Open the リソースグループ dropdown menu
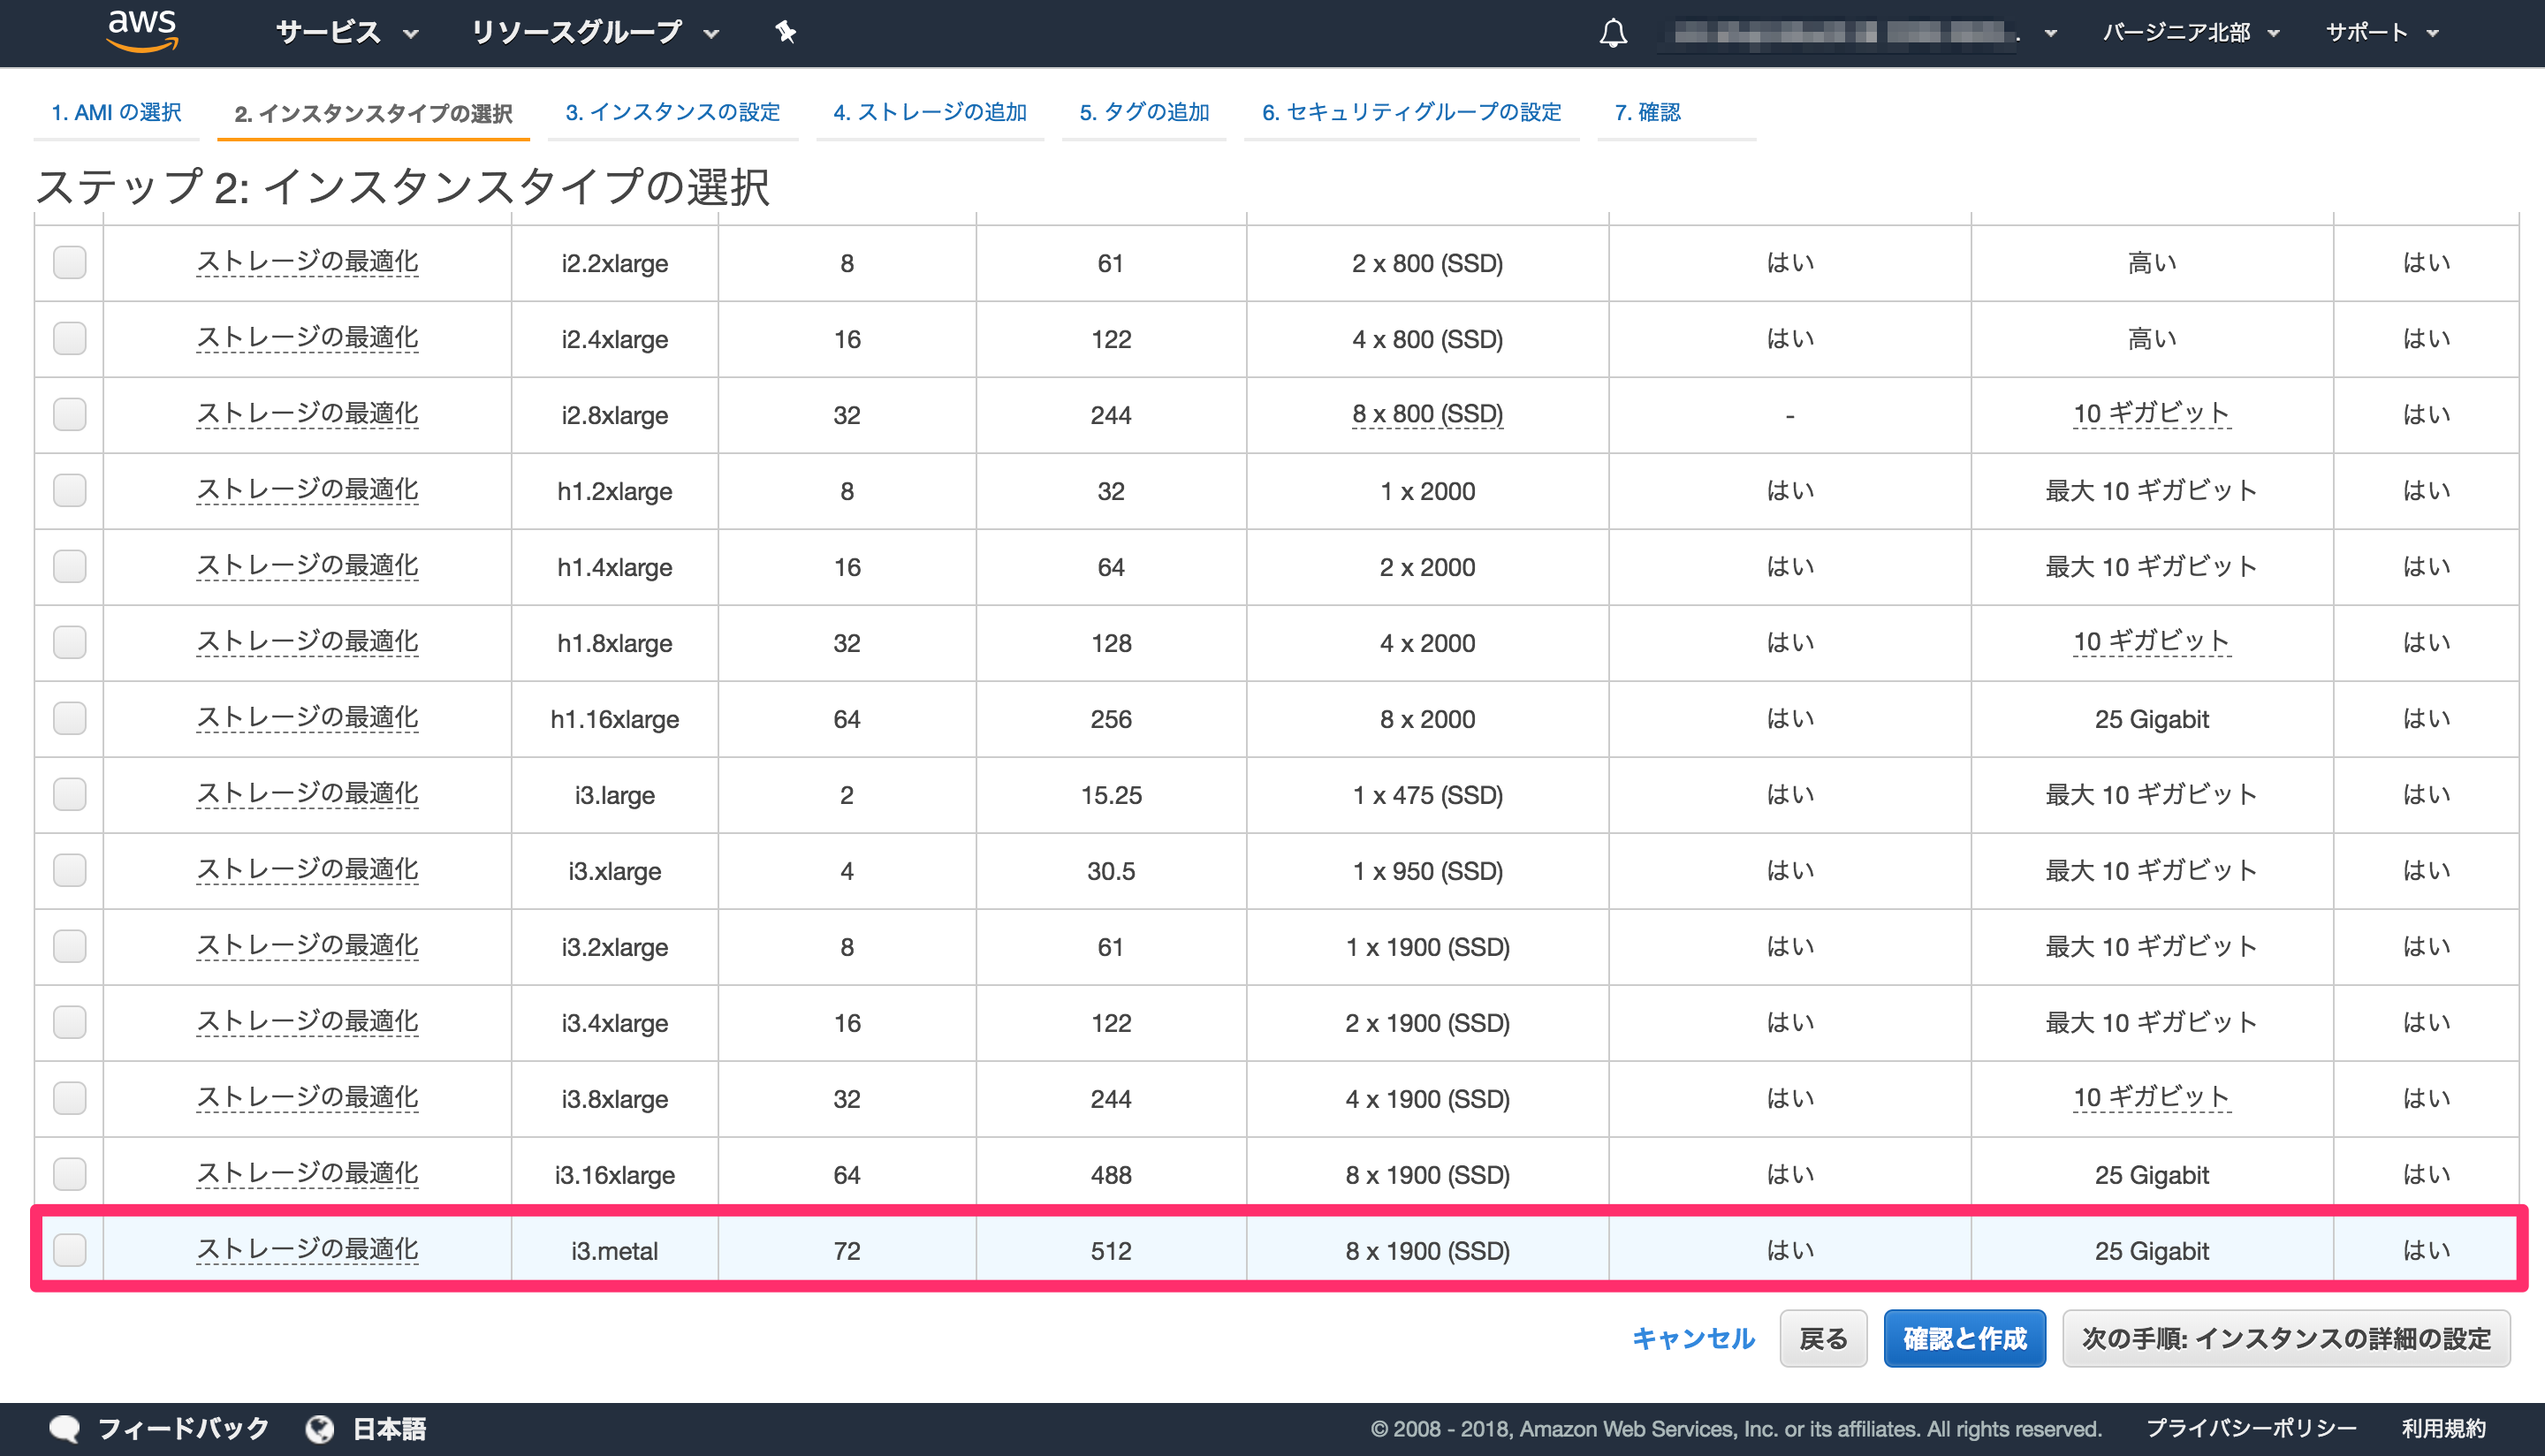This screenshot has width=2545, height=1456. pos(595,32)
